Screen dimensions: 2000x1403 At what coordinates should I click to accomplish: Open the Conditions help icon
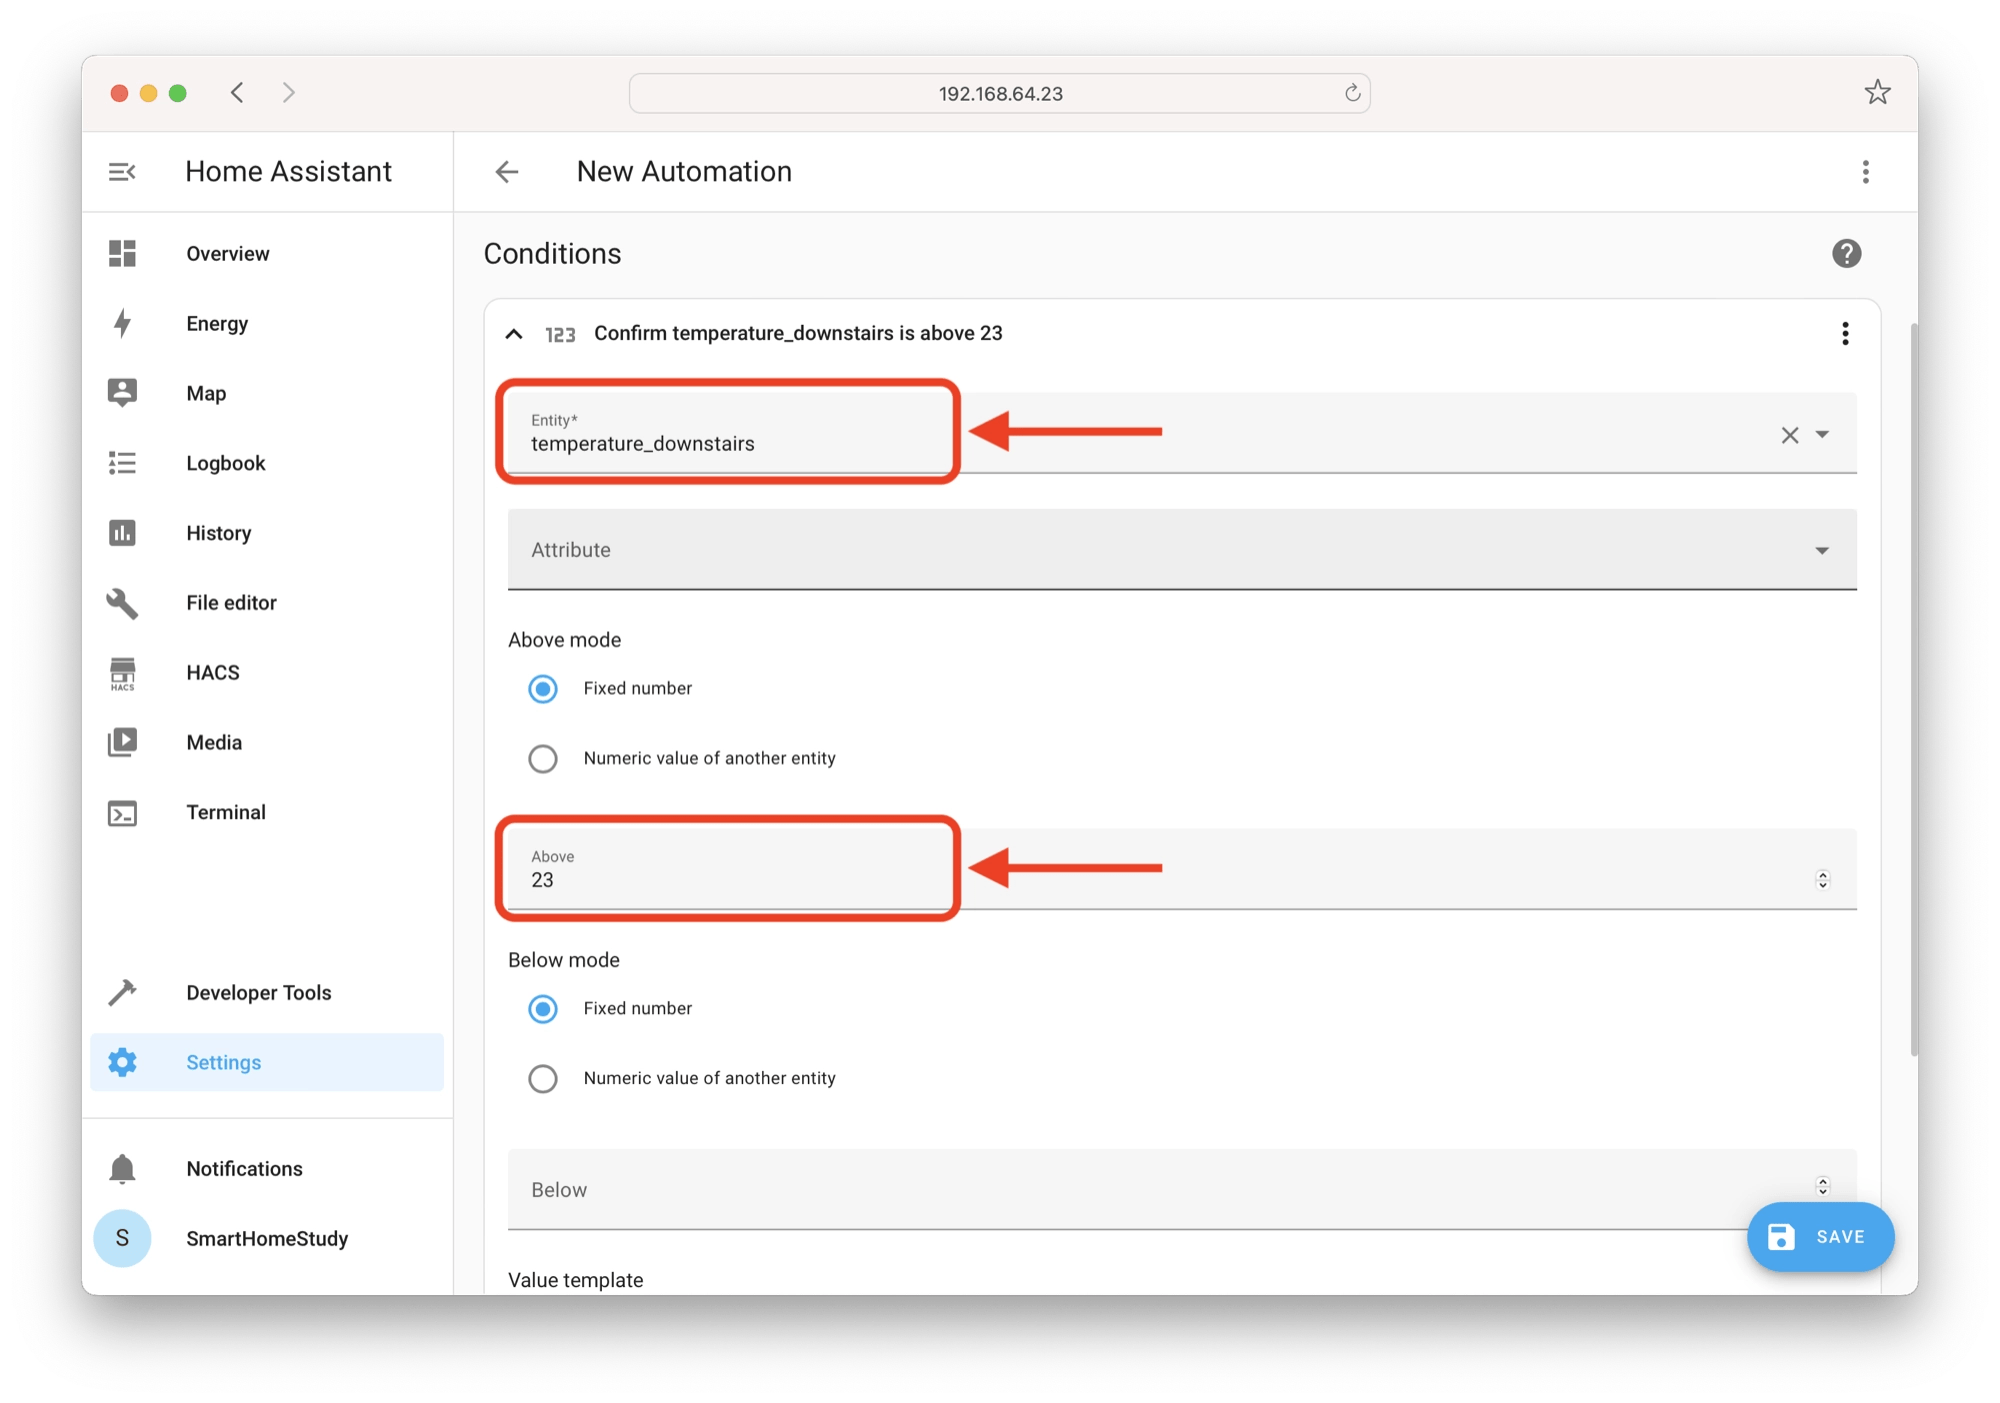pyautogui.click(x=1847, y=253)
